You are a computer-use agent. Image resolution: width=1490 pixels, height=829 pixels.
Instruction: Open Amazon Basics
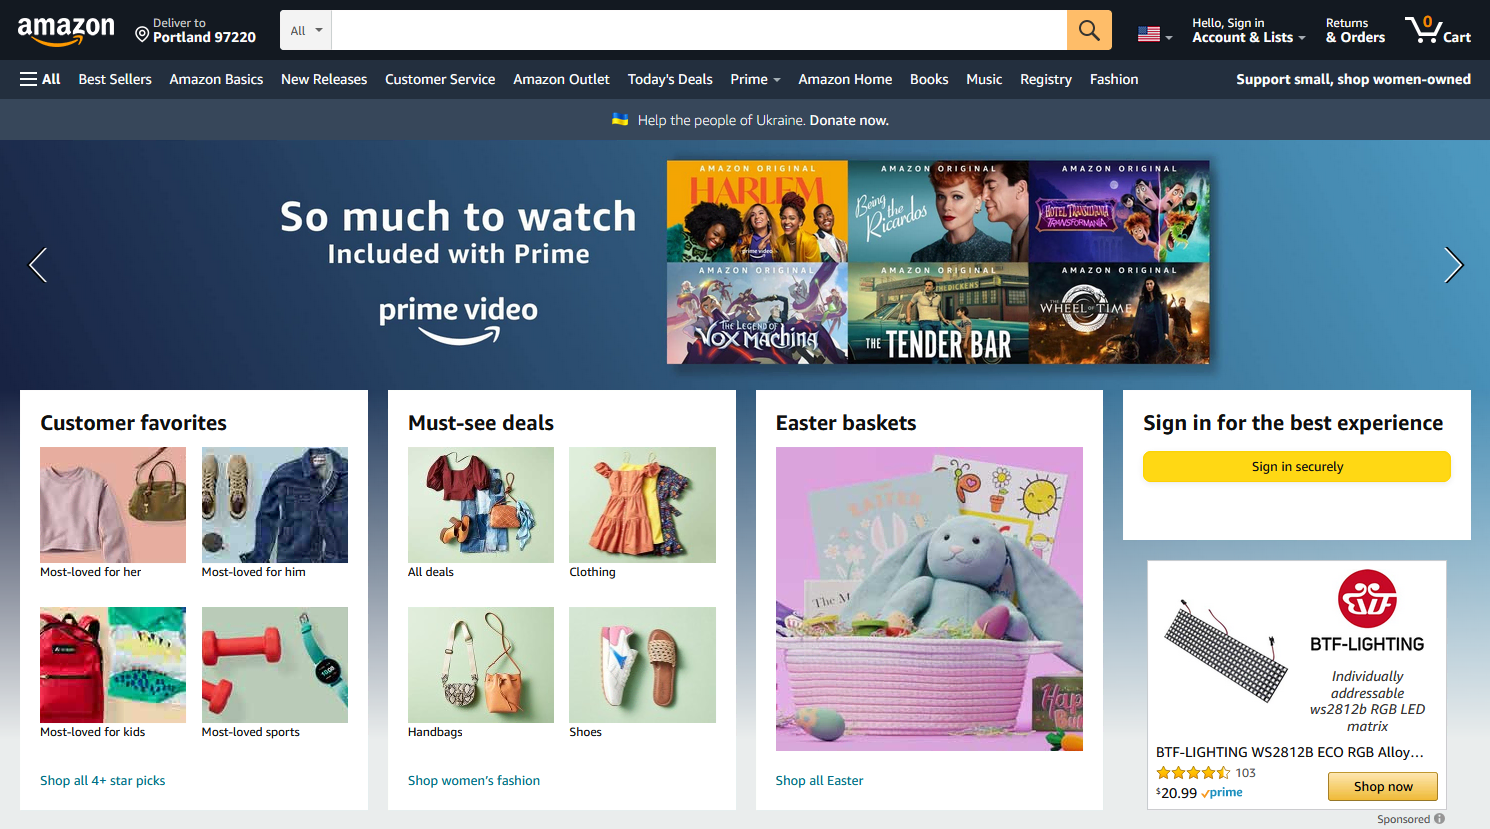tap(216, 79)
